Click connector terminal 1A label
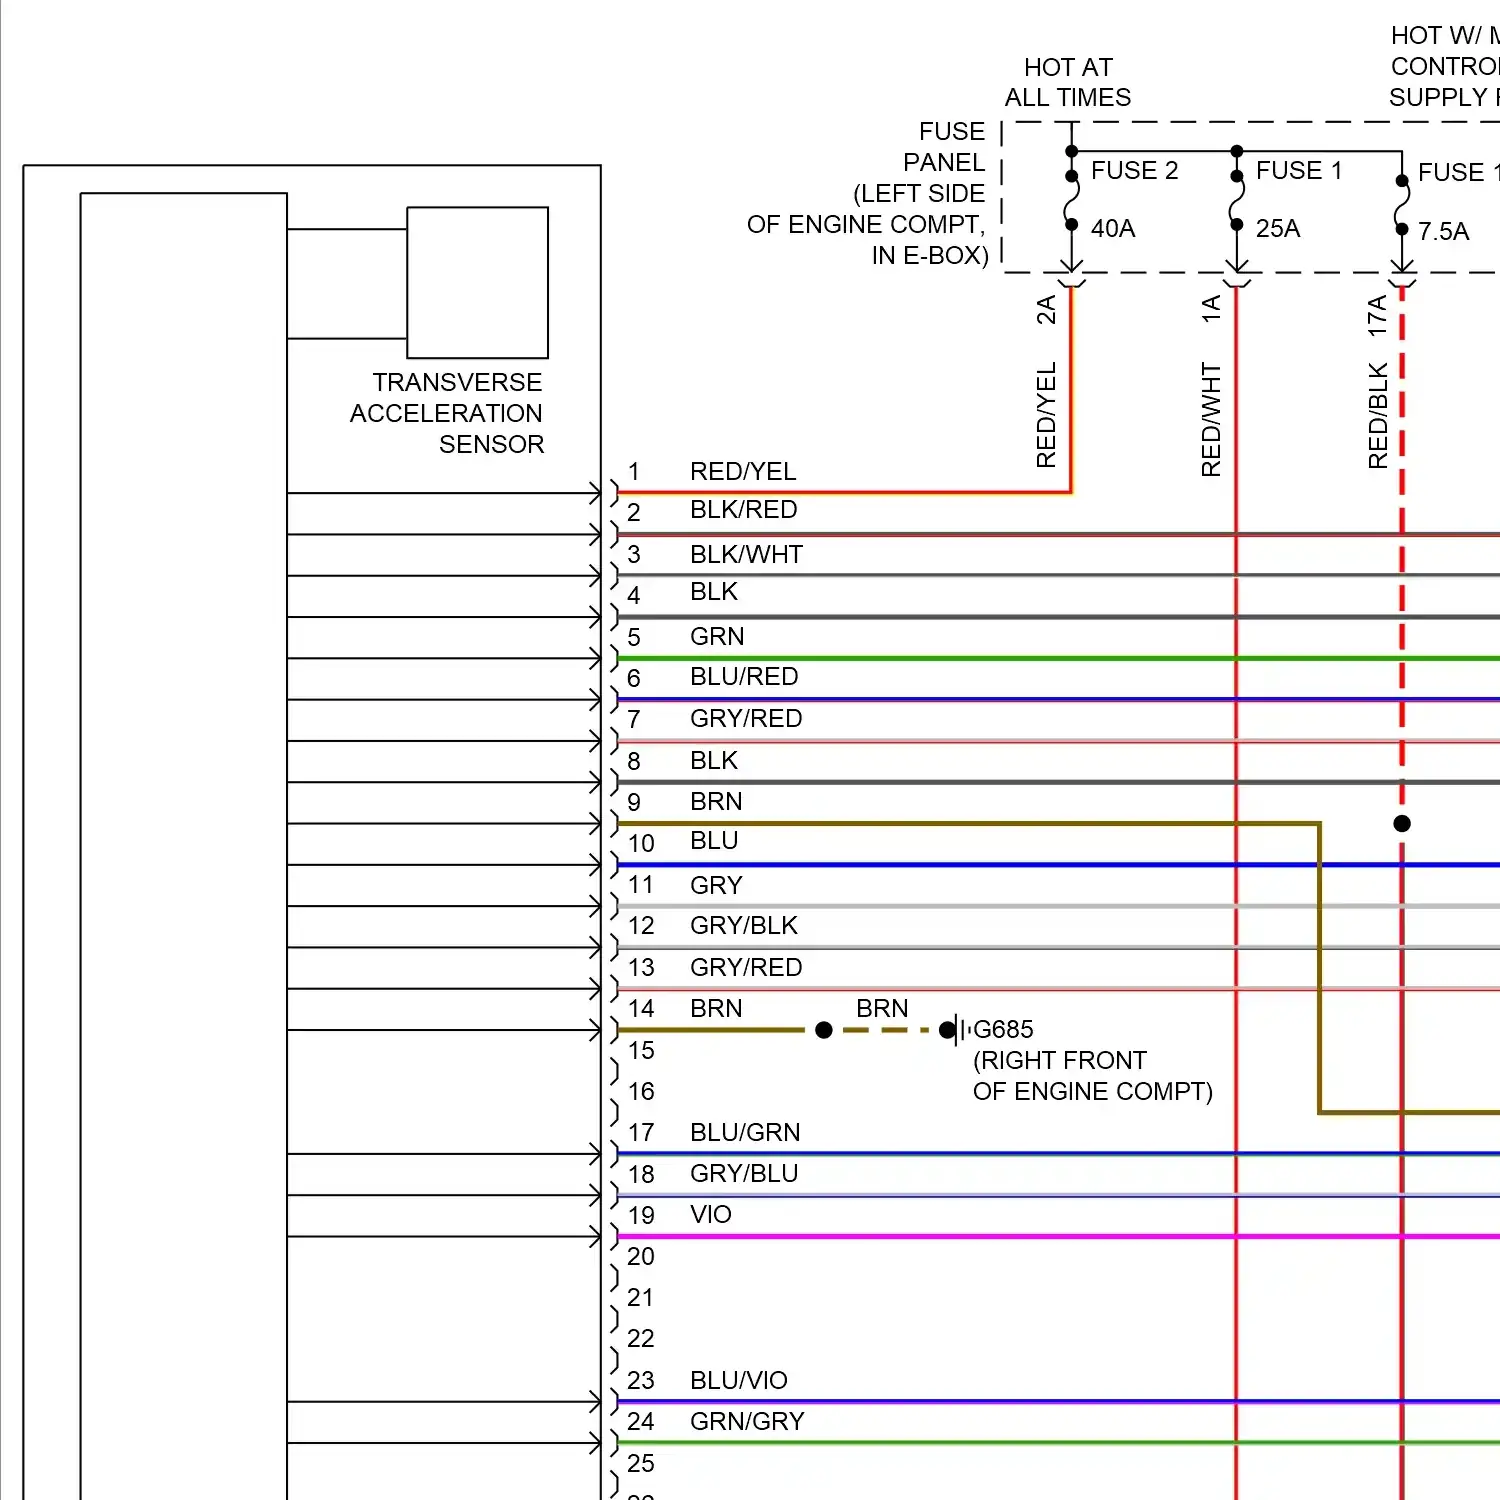Viewport: 1500px width, 1500px height. tap(1211, 309)
